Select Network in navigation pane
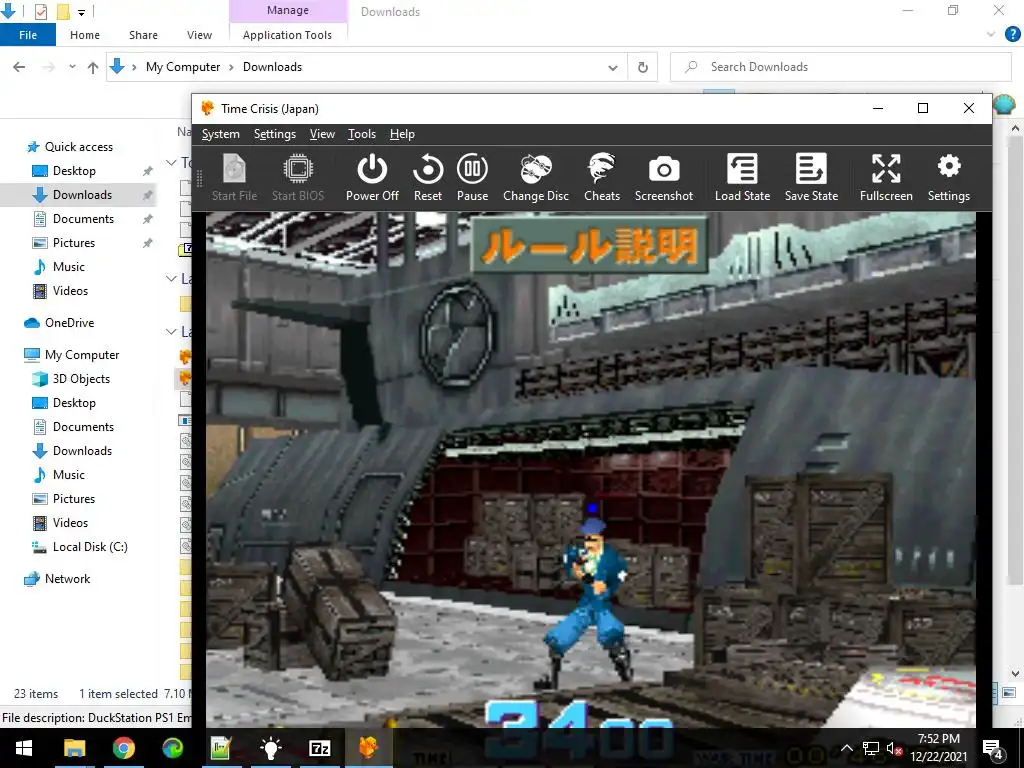Viewport: 1024px width, 768px height. [x=67, y=579]
